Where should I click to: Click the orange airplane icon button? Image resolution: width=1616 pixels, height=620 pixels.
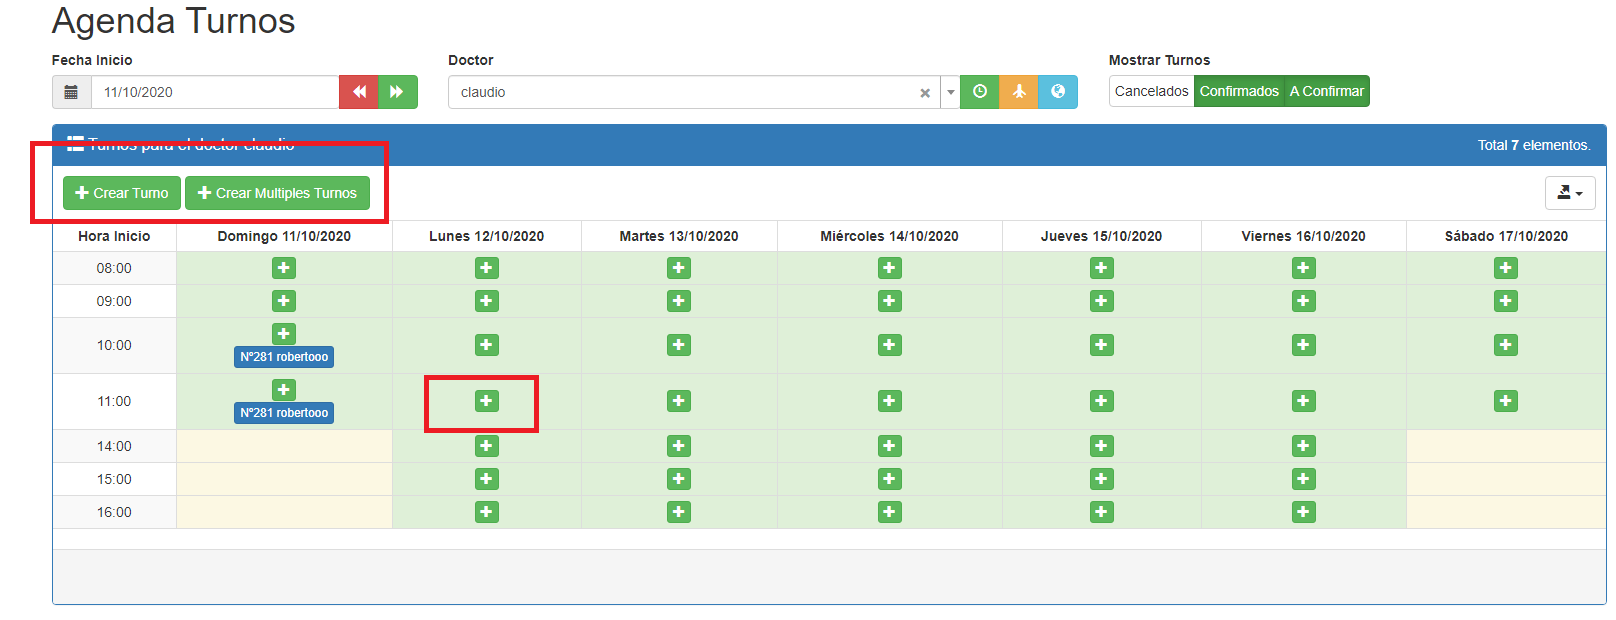pyautogui.click(x=1019, y=92)
